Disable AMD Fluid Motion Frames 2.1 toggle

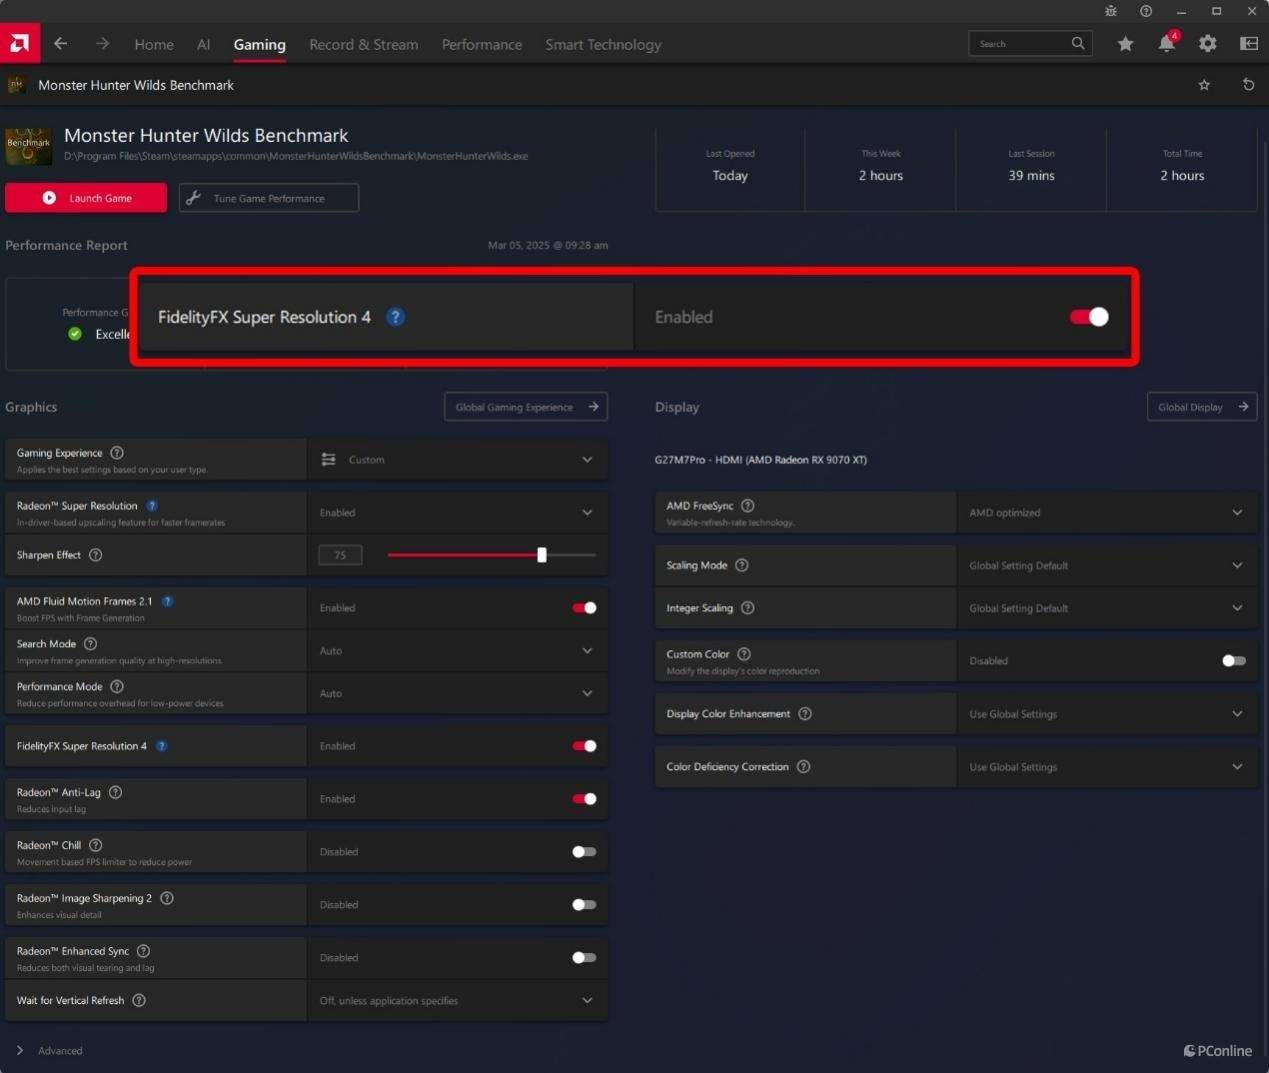(584, 608)
